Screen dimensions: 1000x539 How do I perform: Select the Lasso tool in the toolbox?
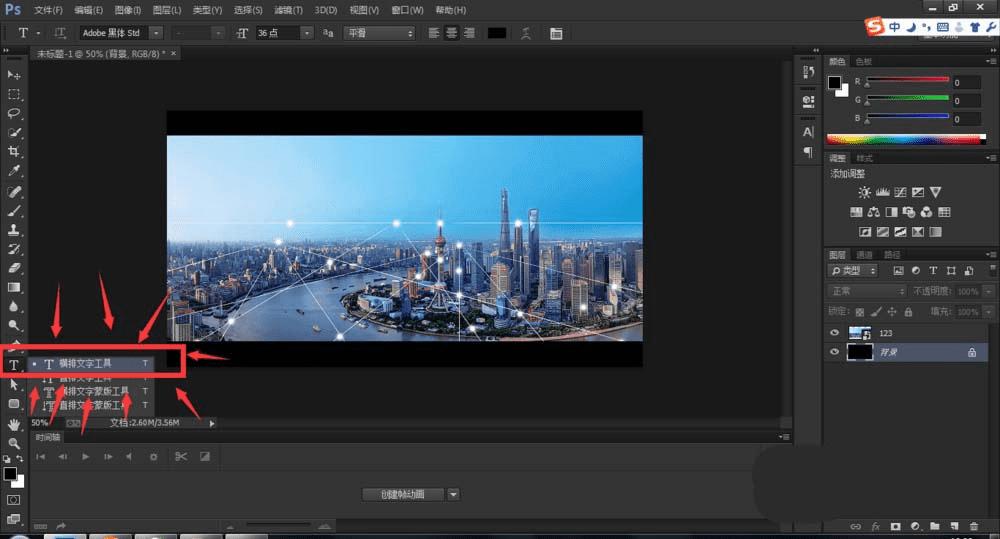(x=14, y=113)
